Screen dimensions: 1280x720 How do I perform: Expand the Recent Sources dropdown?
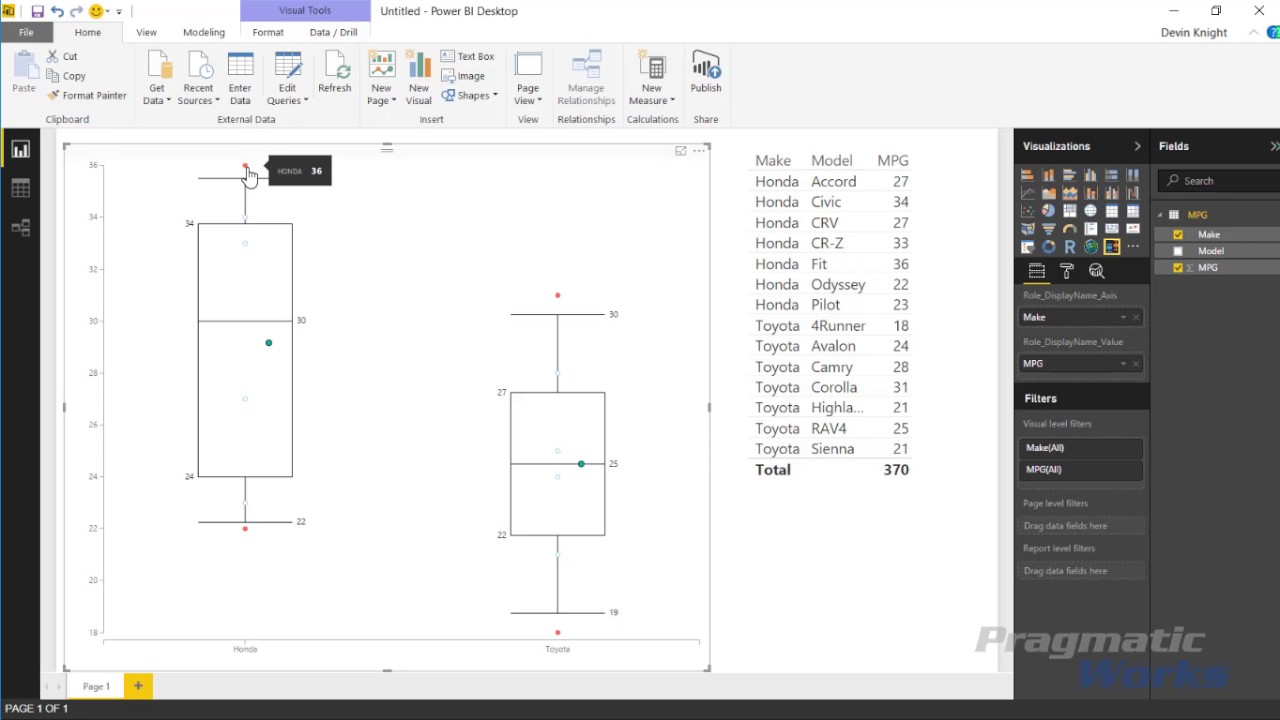tap(198, 95)
